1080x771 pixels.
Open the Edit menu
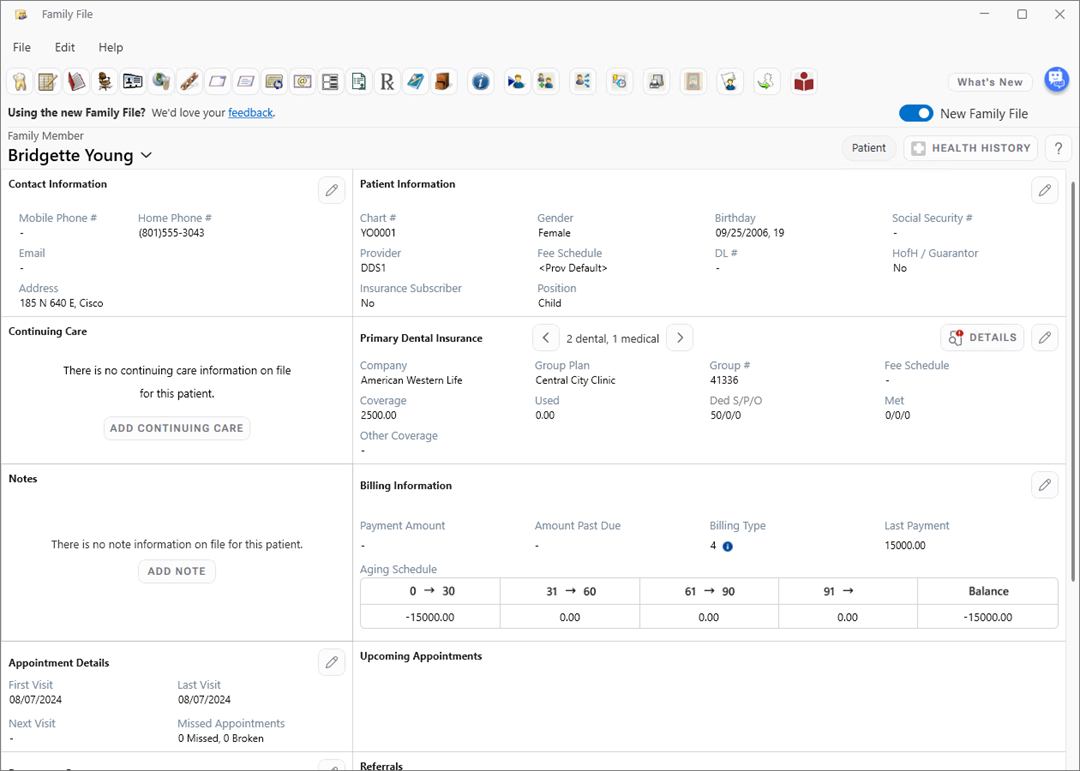coord(65,47)
